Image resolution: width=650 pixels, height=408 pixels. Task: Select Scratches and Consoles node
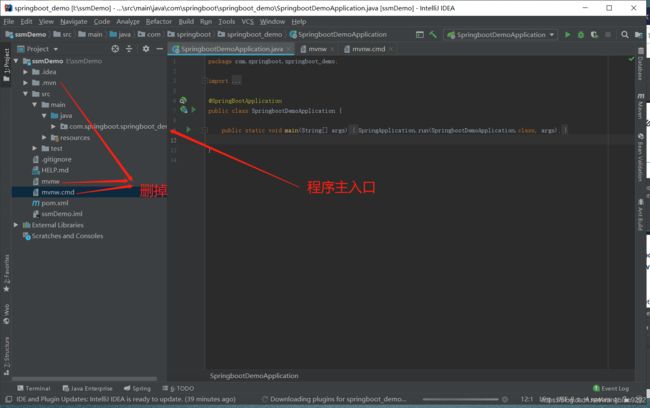pos(63,236)
